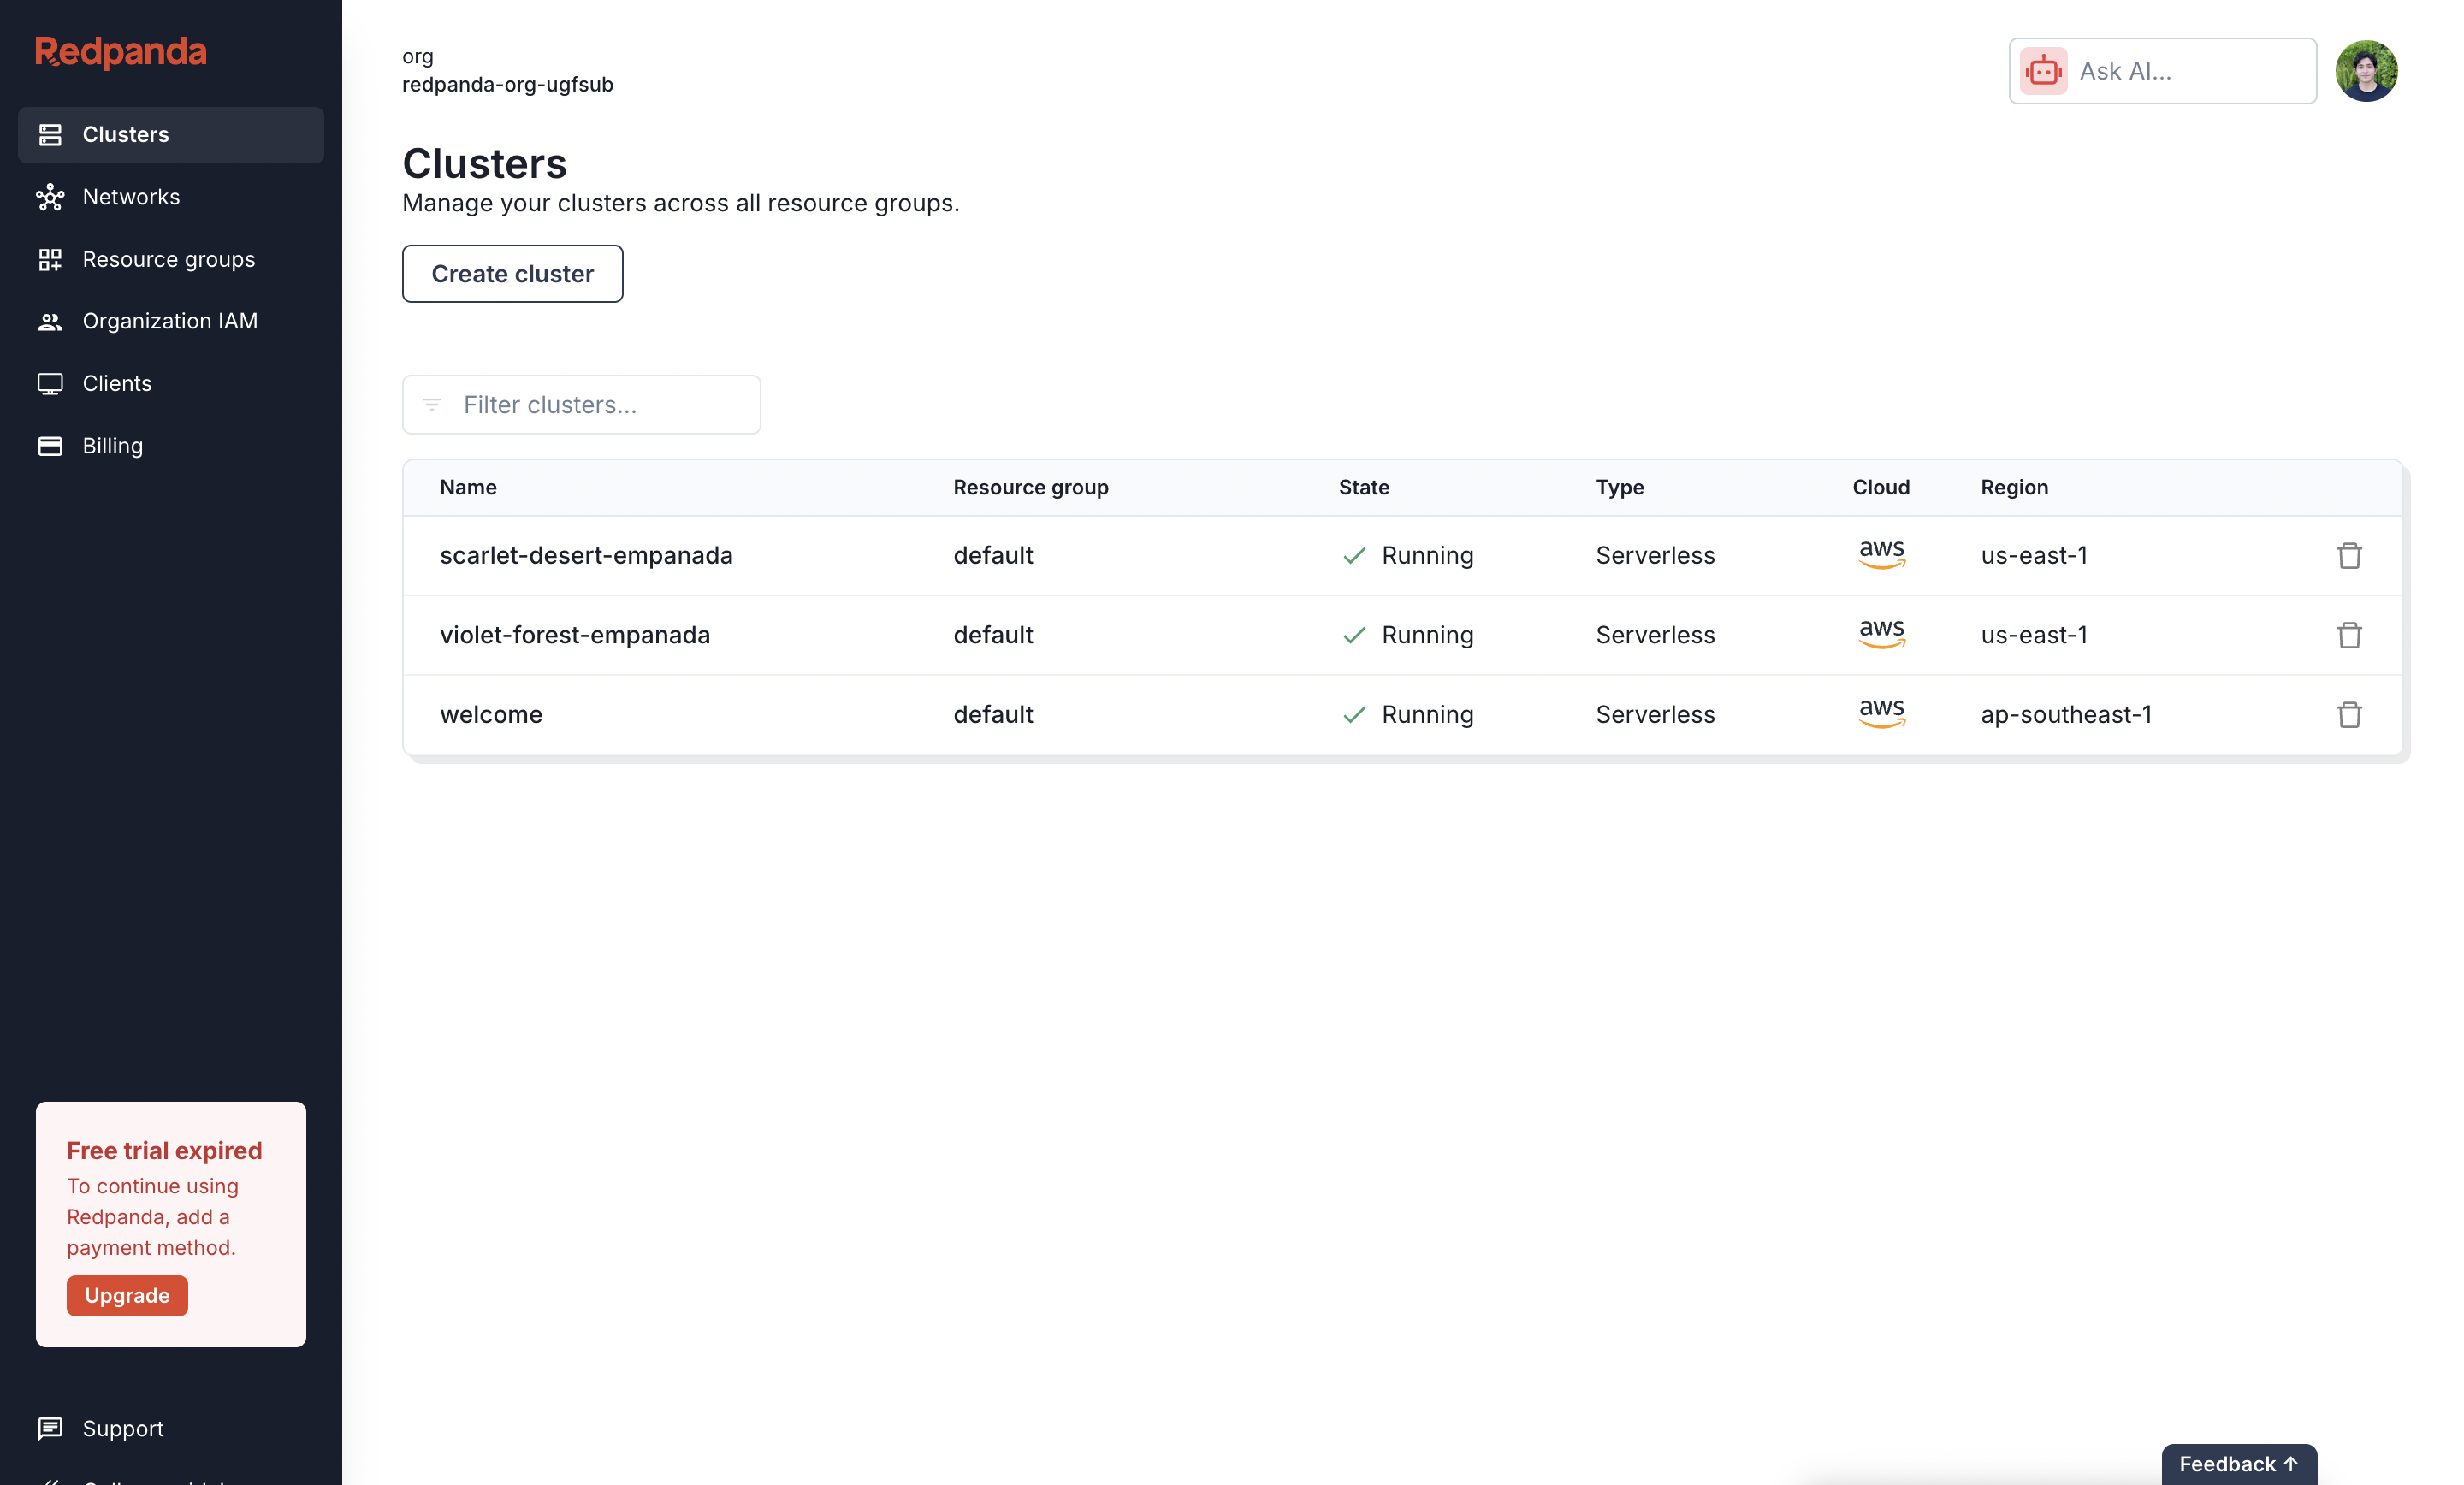The height and width of the screenshot is (1485, 2464).
Task: Open the Billing card icon
Action: click(51, 446)
